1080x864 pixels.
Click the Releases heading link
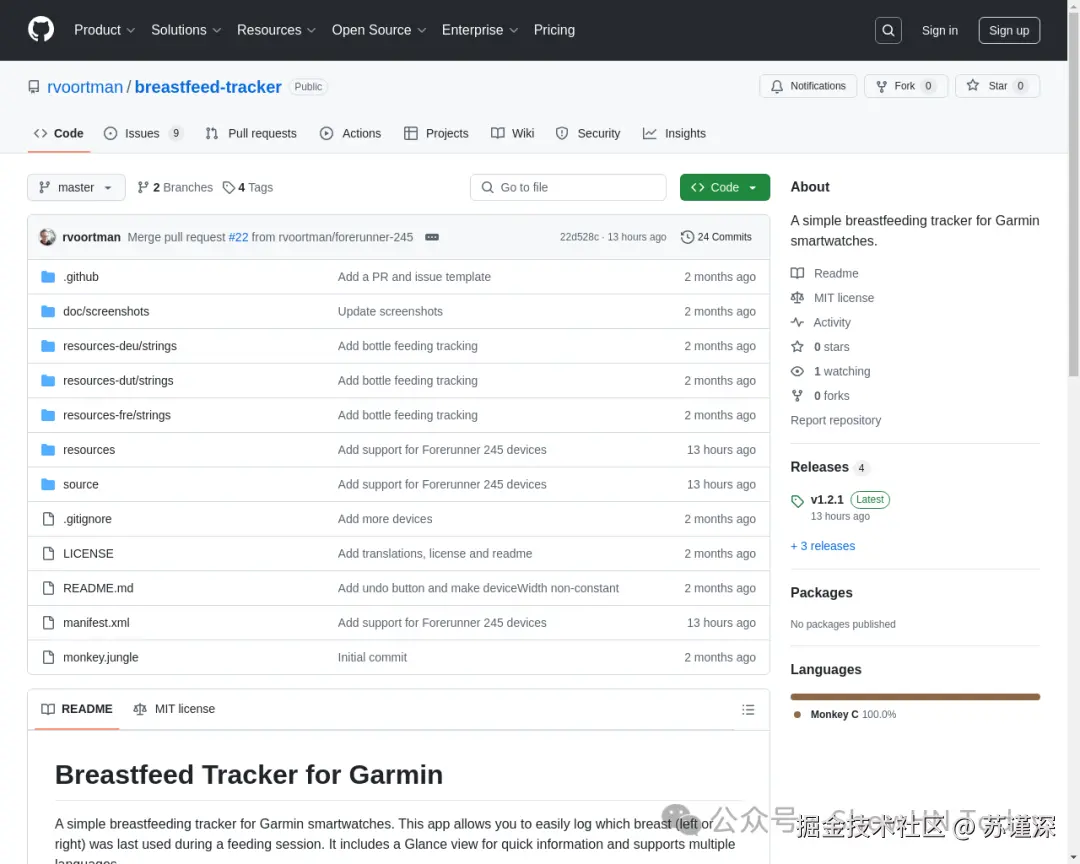pos(820,467)
